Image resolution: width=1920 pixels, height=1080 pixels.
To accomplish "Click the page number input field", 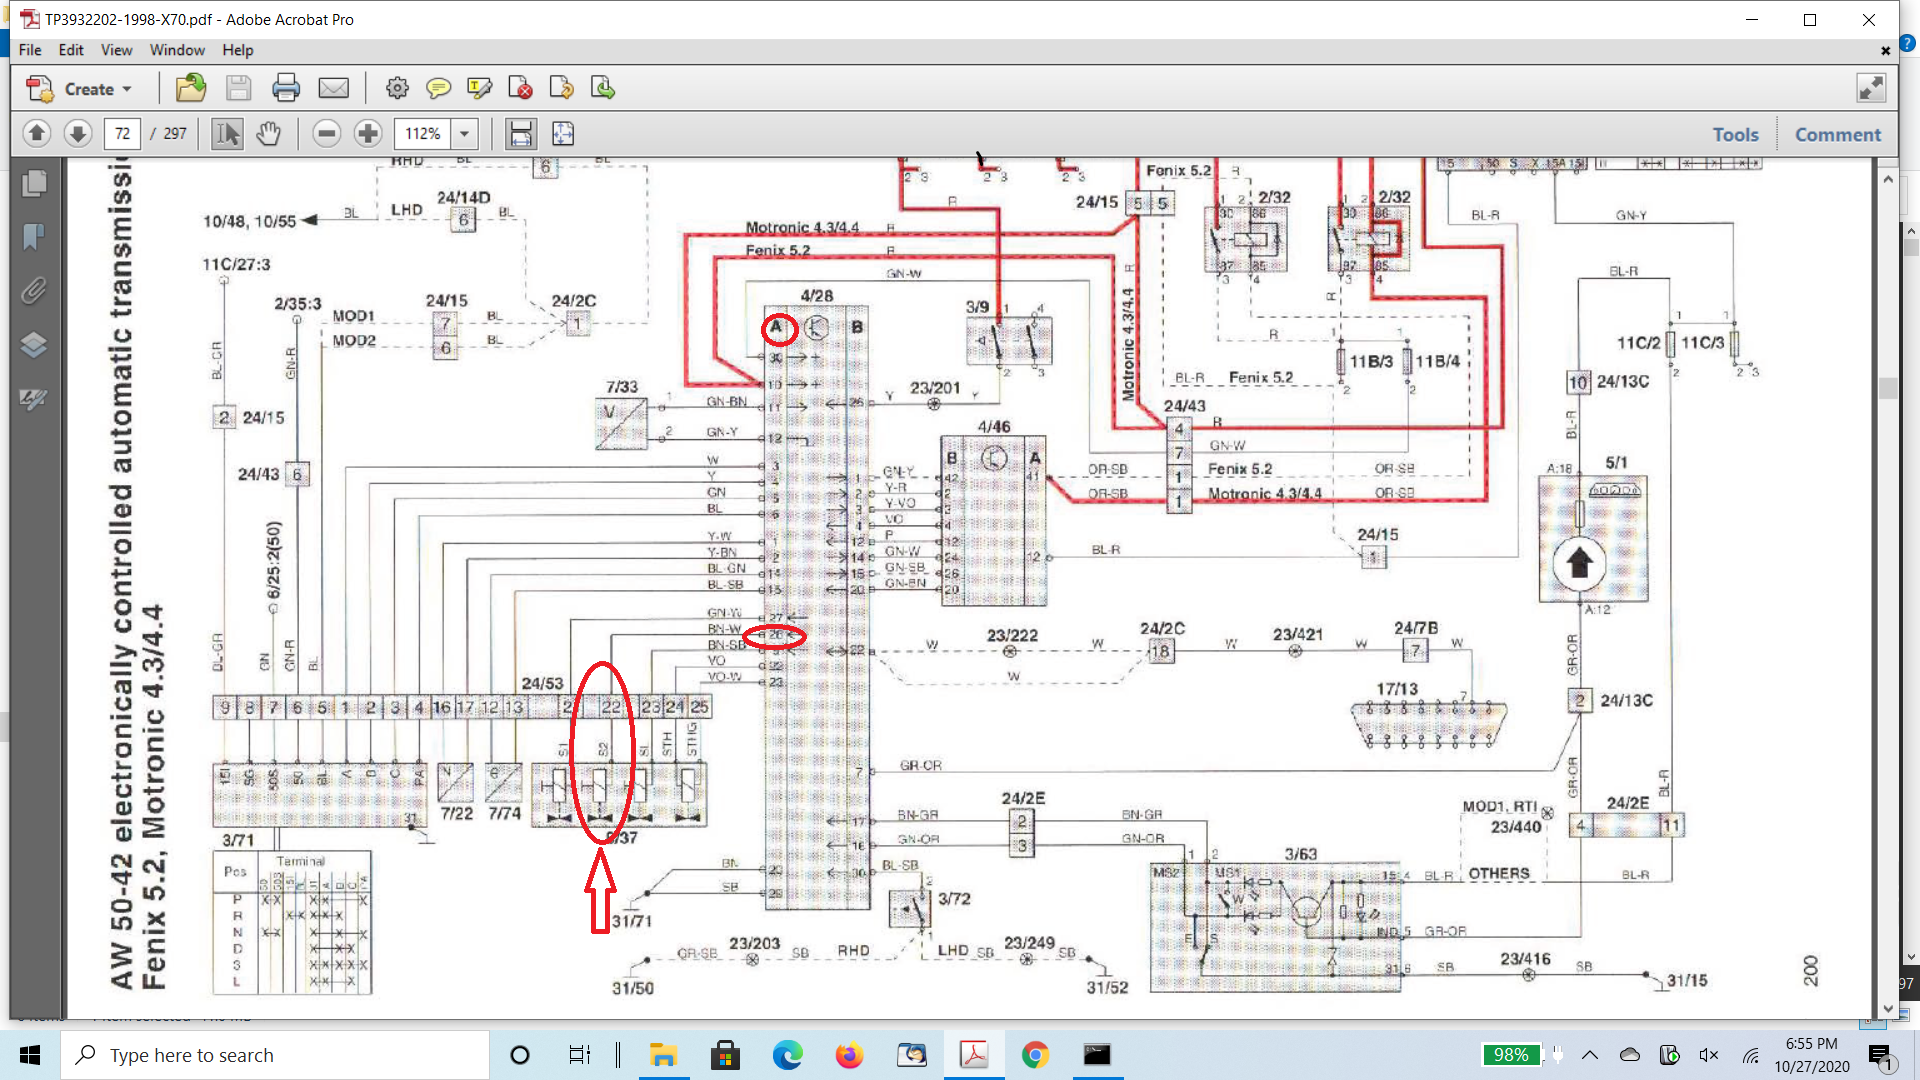I will coord(122,133).
